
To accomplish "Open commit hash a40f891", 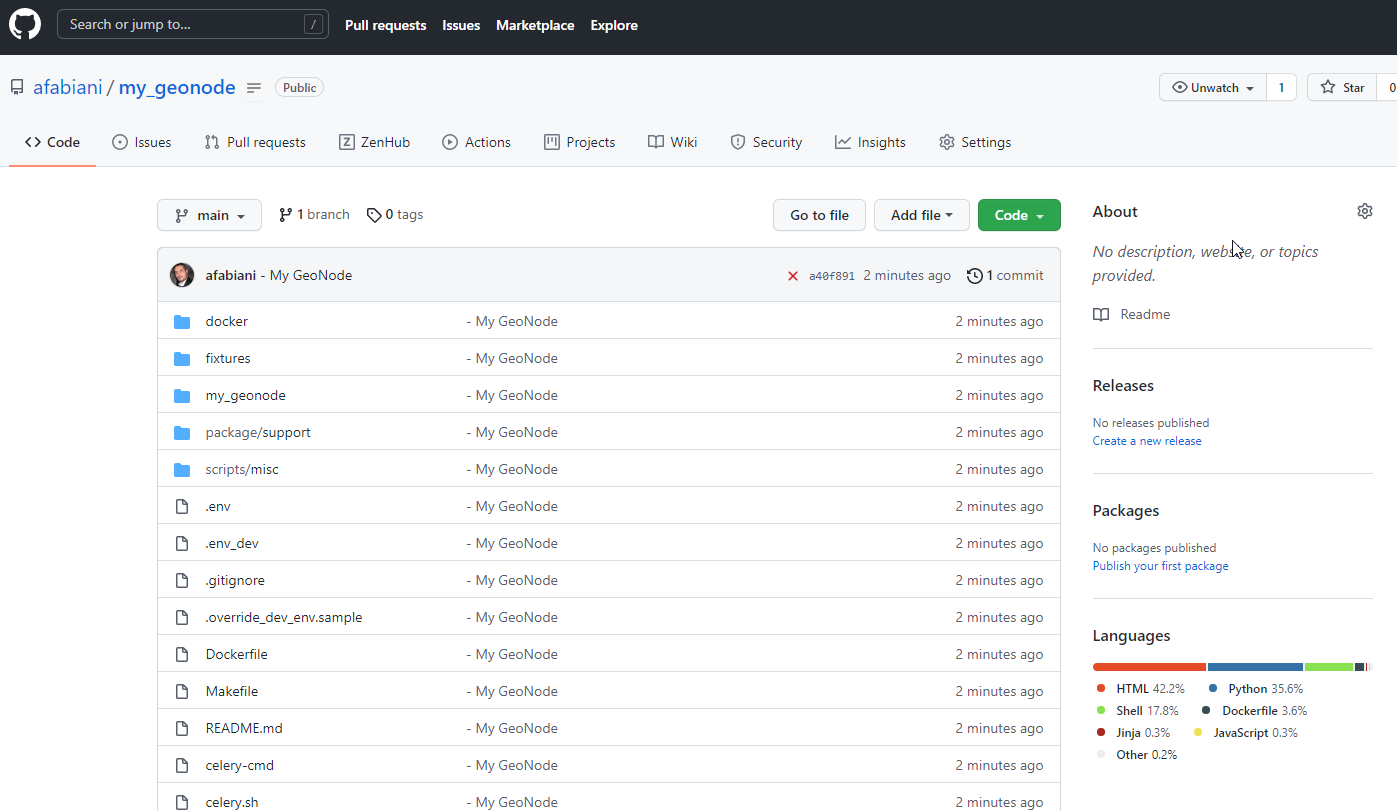I will point(832,276).
